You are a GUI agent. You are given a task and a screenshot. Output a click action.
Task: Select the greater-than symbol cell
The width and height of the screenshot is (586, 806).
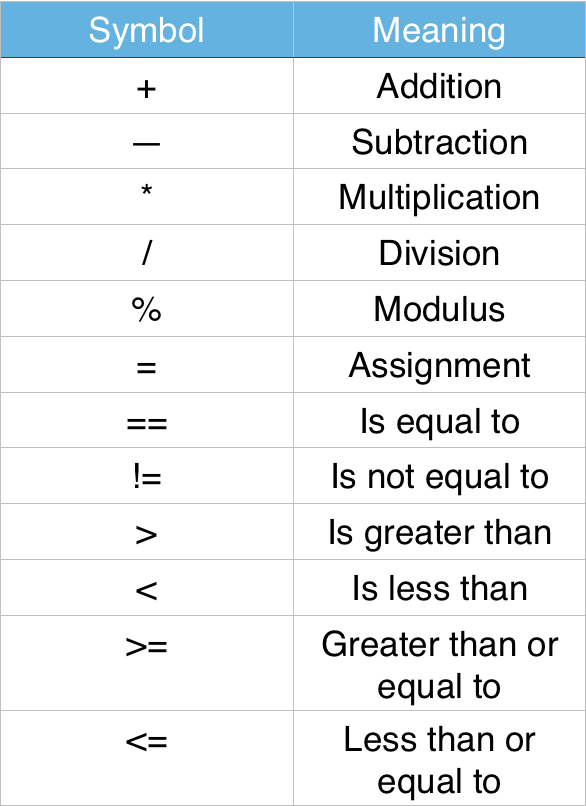(146, 532)
